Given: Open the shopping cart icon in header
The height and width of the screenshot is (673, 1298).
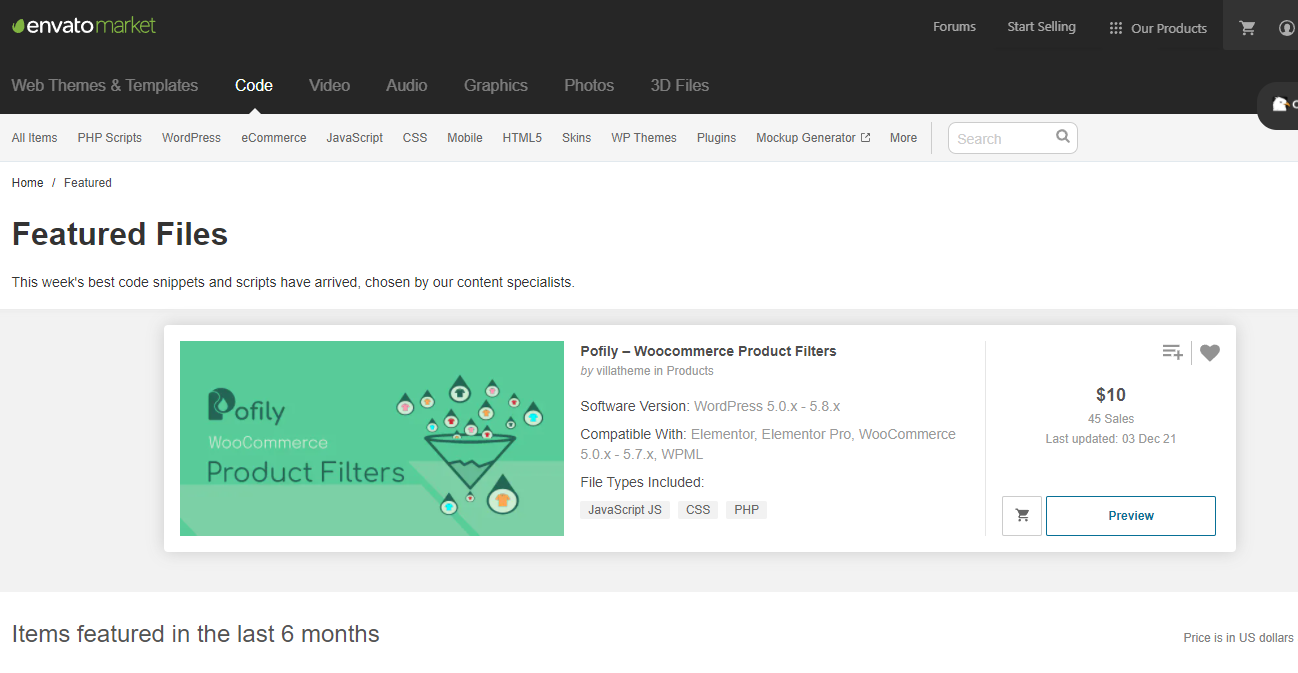Looking at the screenshot, I should click(x=1247, y=28).
